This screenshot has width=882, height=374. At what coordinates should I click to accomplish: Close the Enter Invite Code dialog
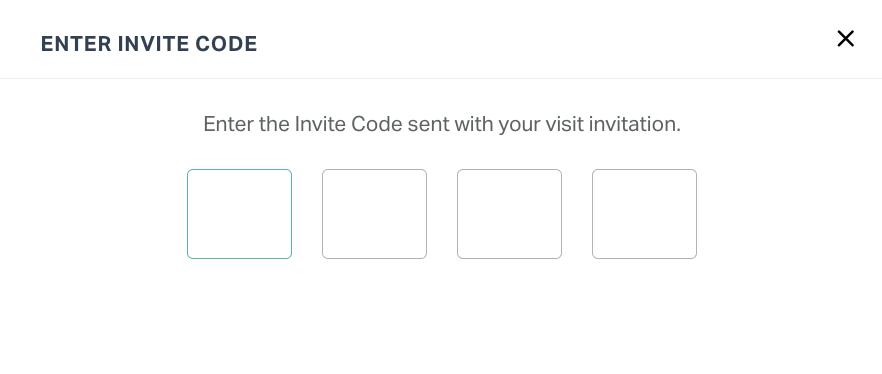click(x=845, y=39)
